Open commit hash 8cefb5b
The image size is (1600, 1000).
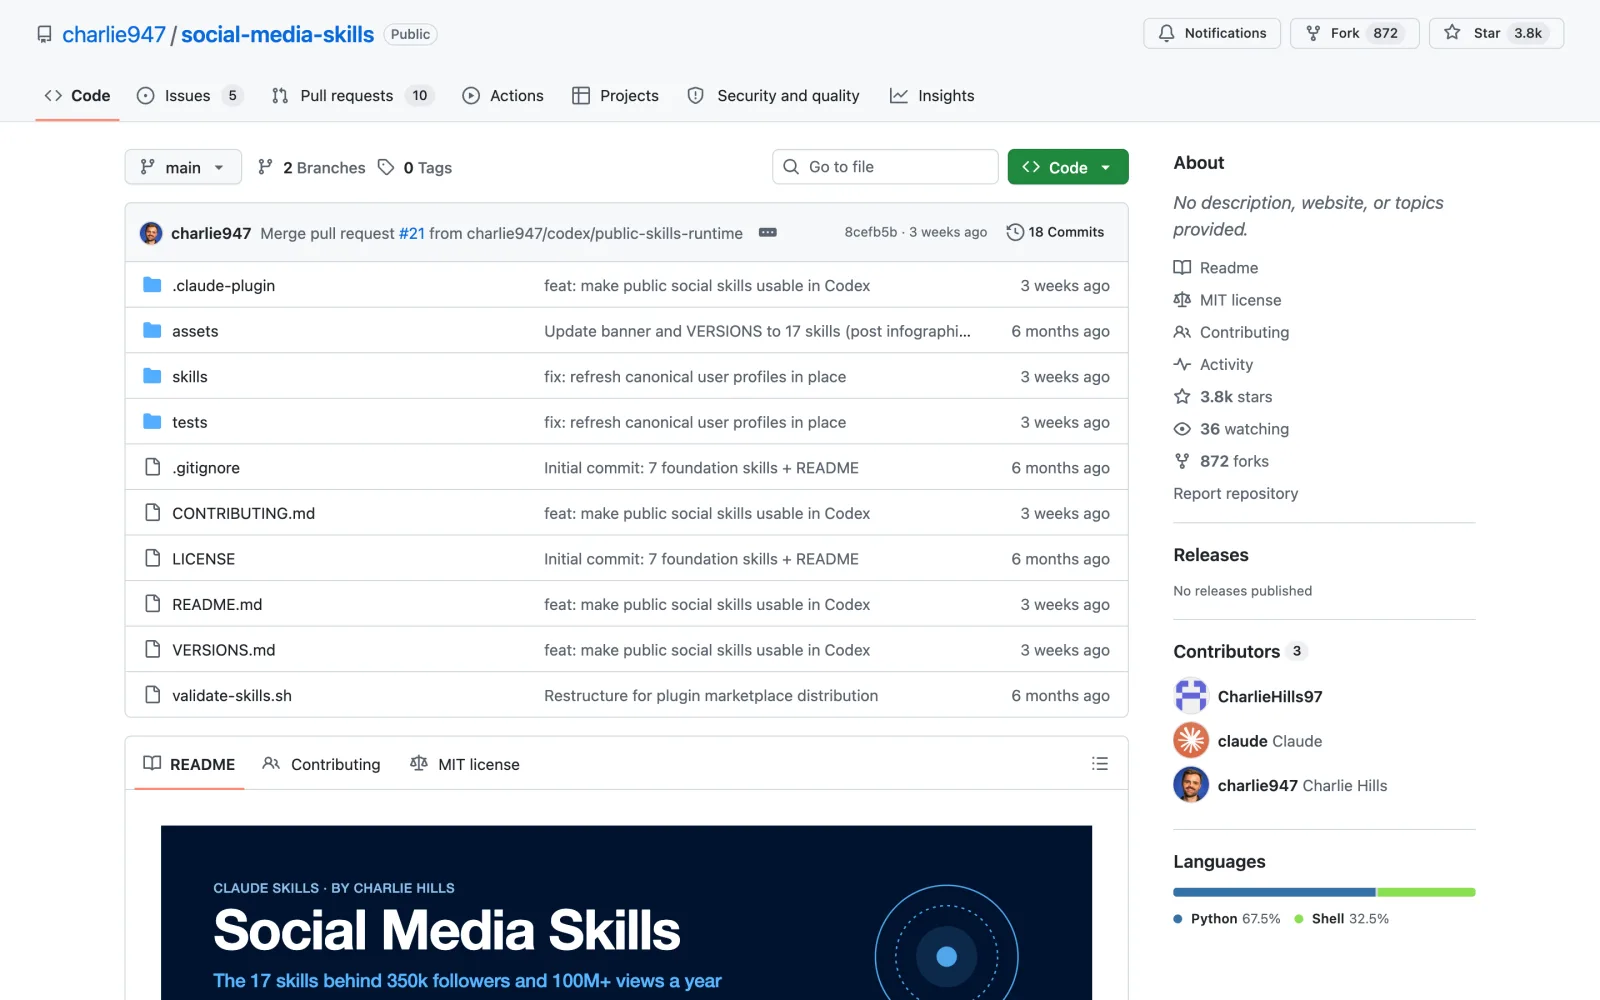[871, 232]
